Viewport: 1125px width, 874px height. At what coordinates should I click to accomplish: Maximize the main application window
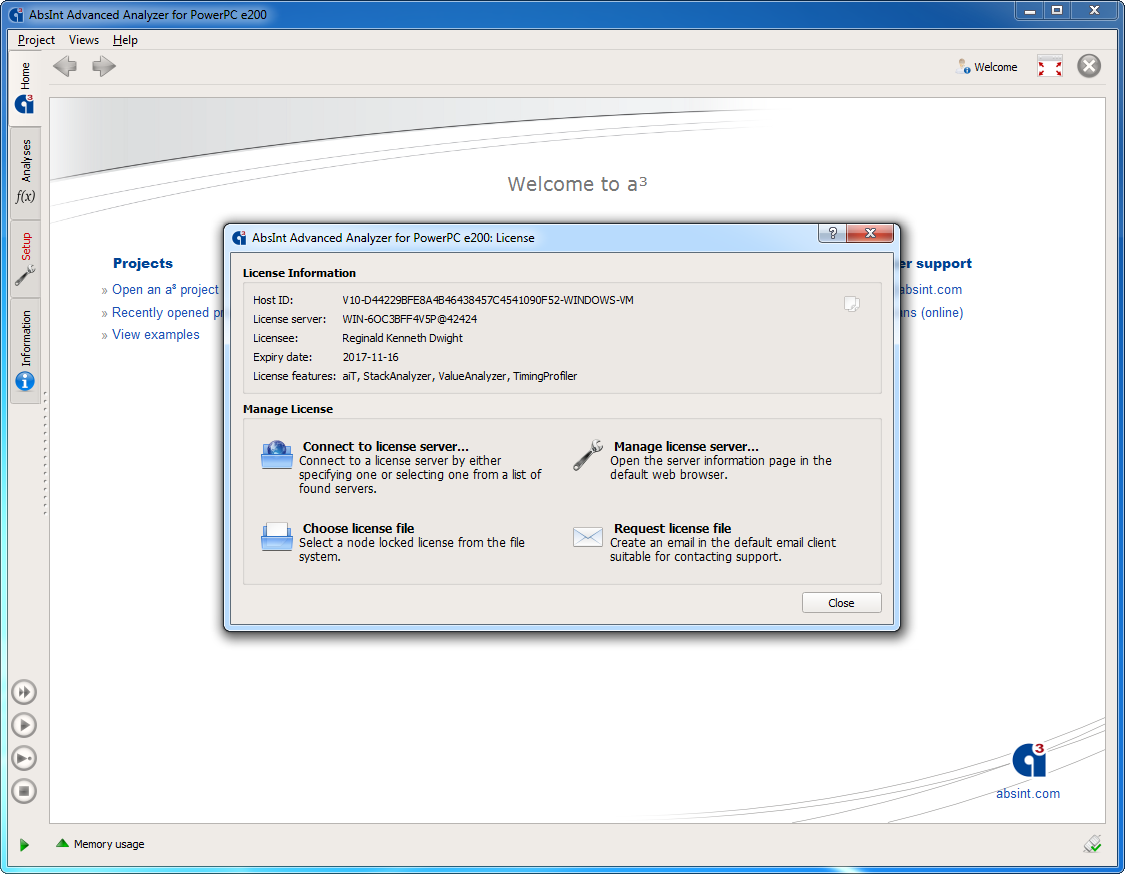(1057, 11)
